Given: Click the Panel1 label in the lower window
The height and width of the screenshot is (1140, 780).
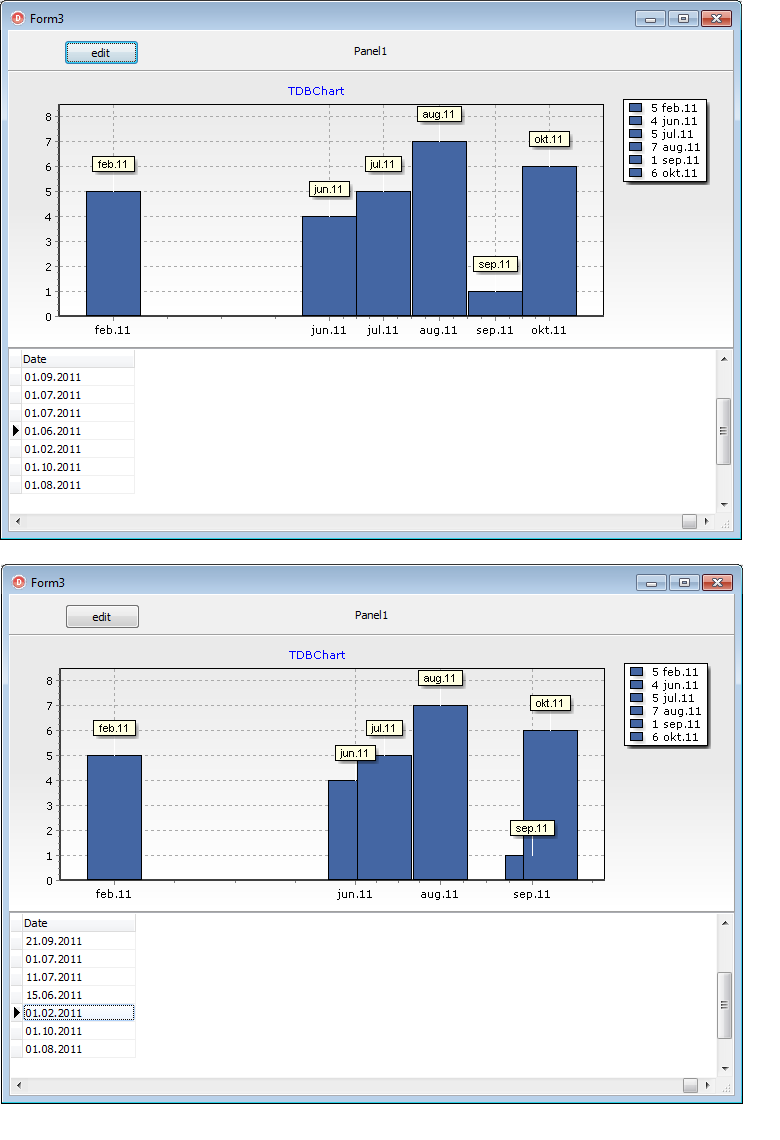Looking at the screenshot, I should pyautogui.click(x=371, y=615).
